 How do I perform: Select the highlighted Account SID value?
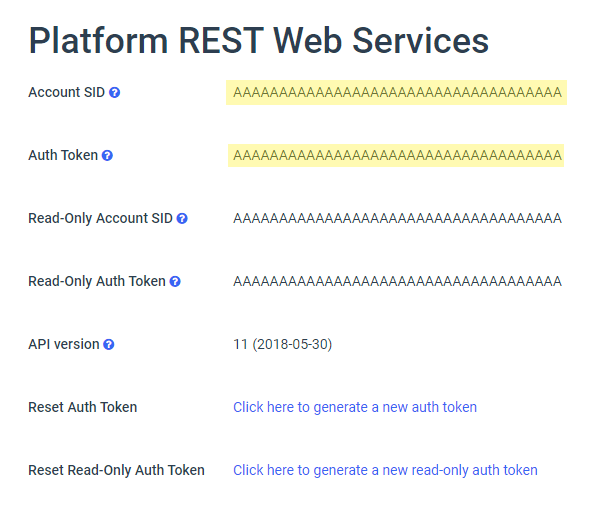tap(396, 93)
